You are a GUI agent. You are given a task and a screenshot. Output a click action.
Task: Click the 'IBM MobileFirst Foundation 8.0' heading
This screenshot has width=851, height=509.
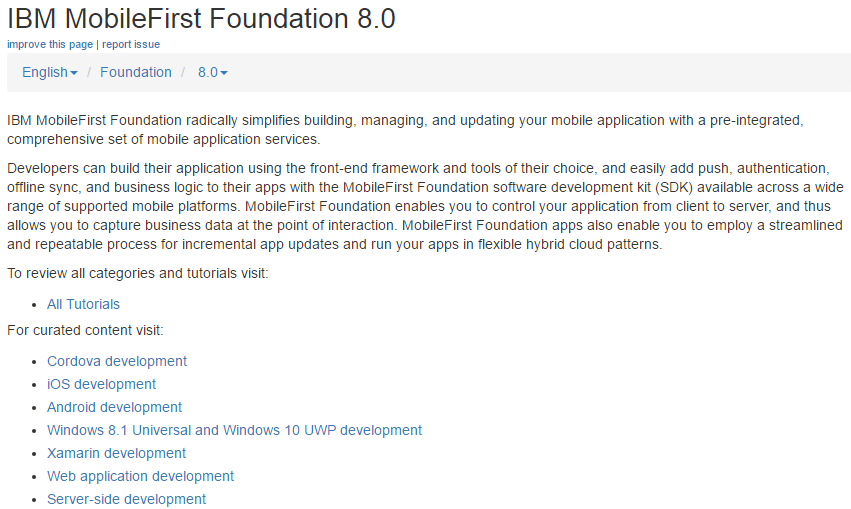pos(201,18)
